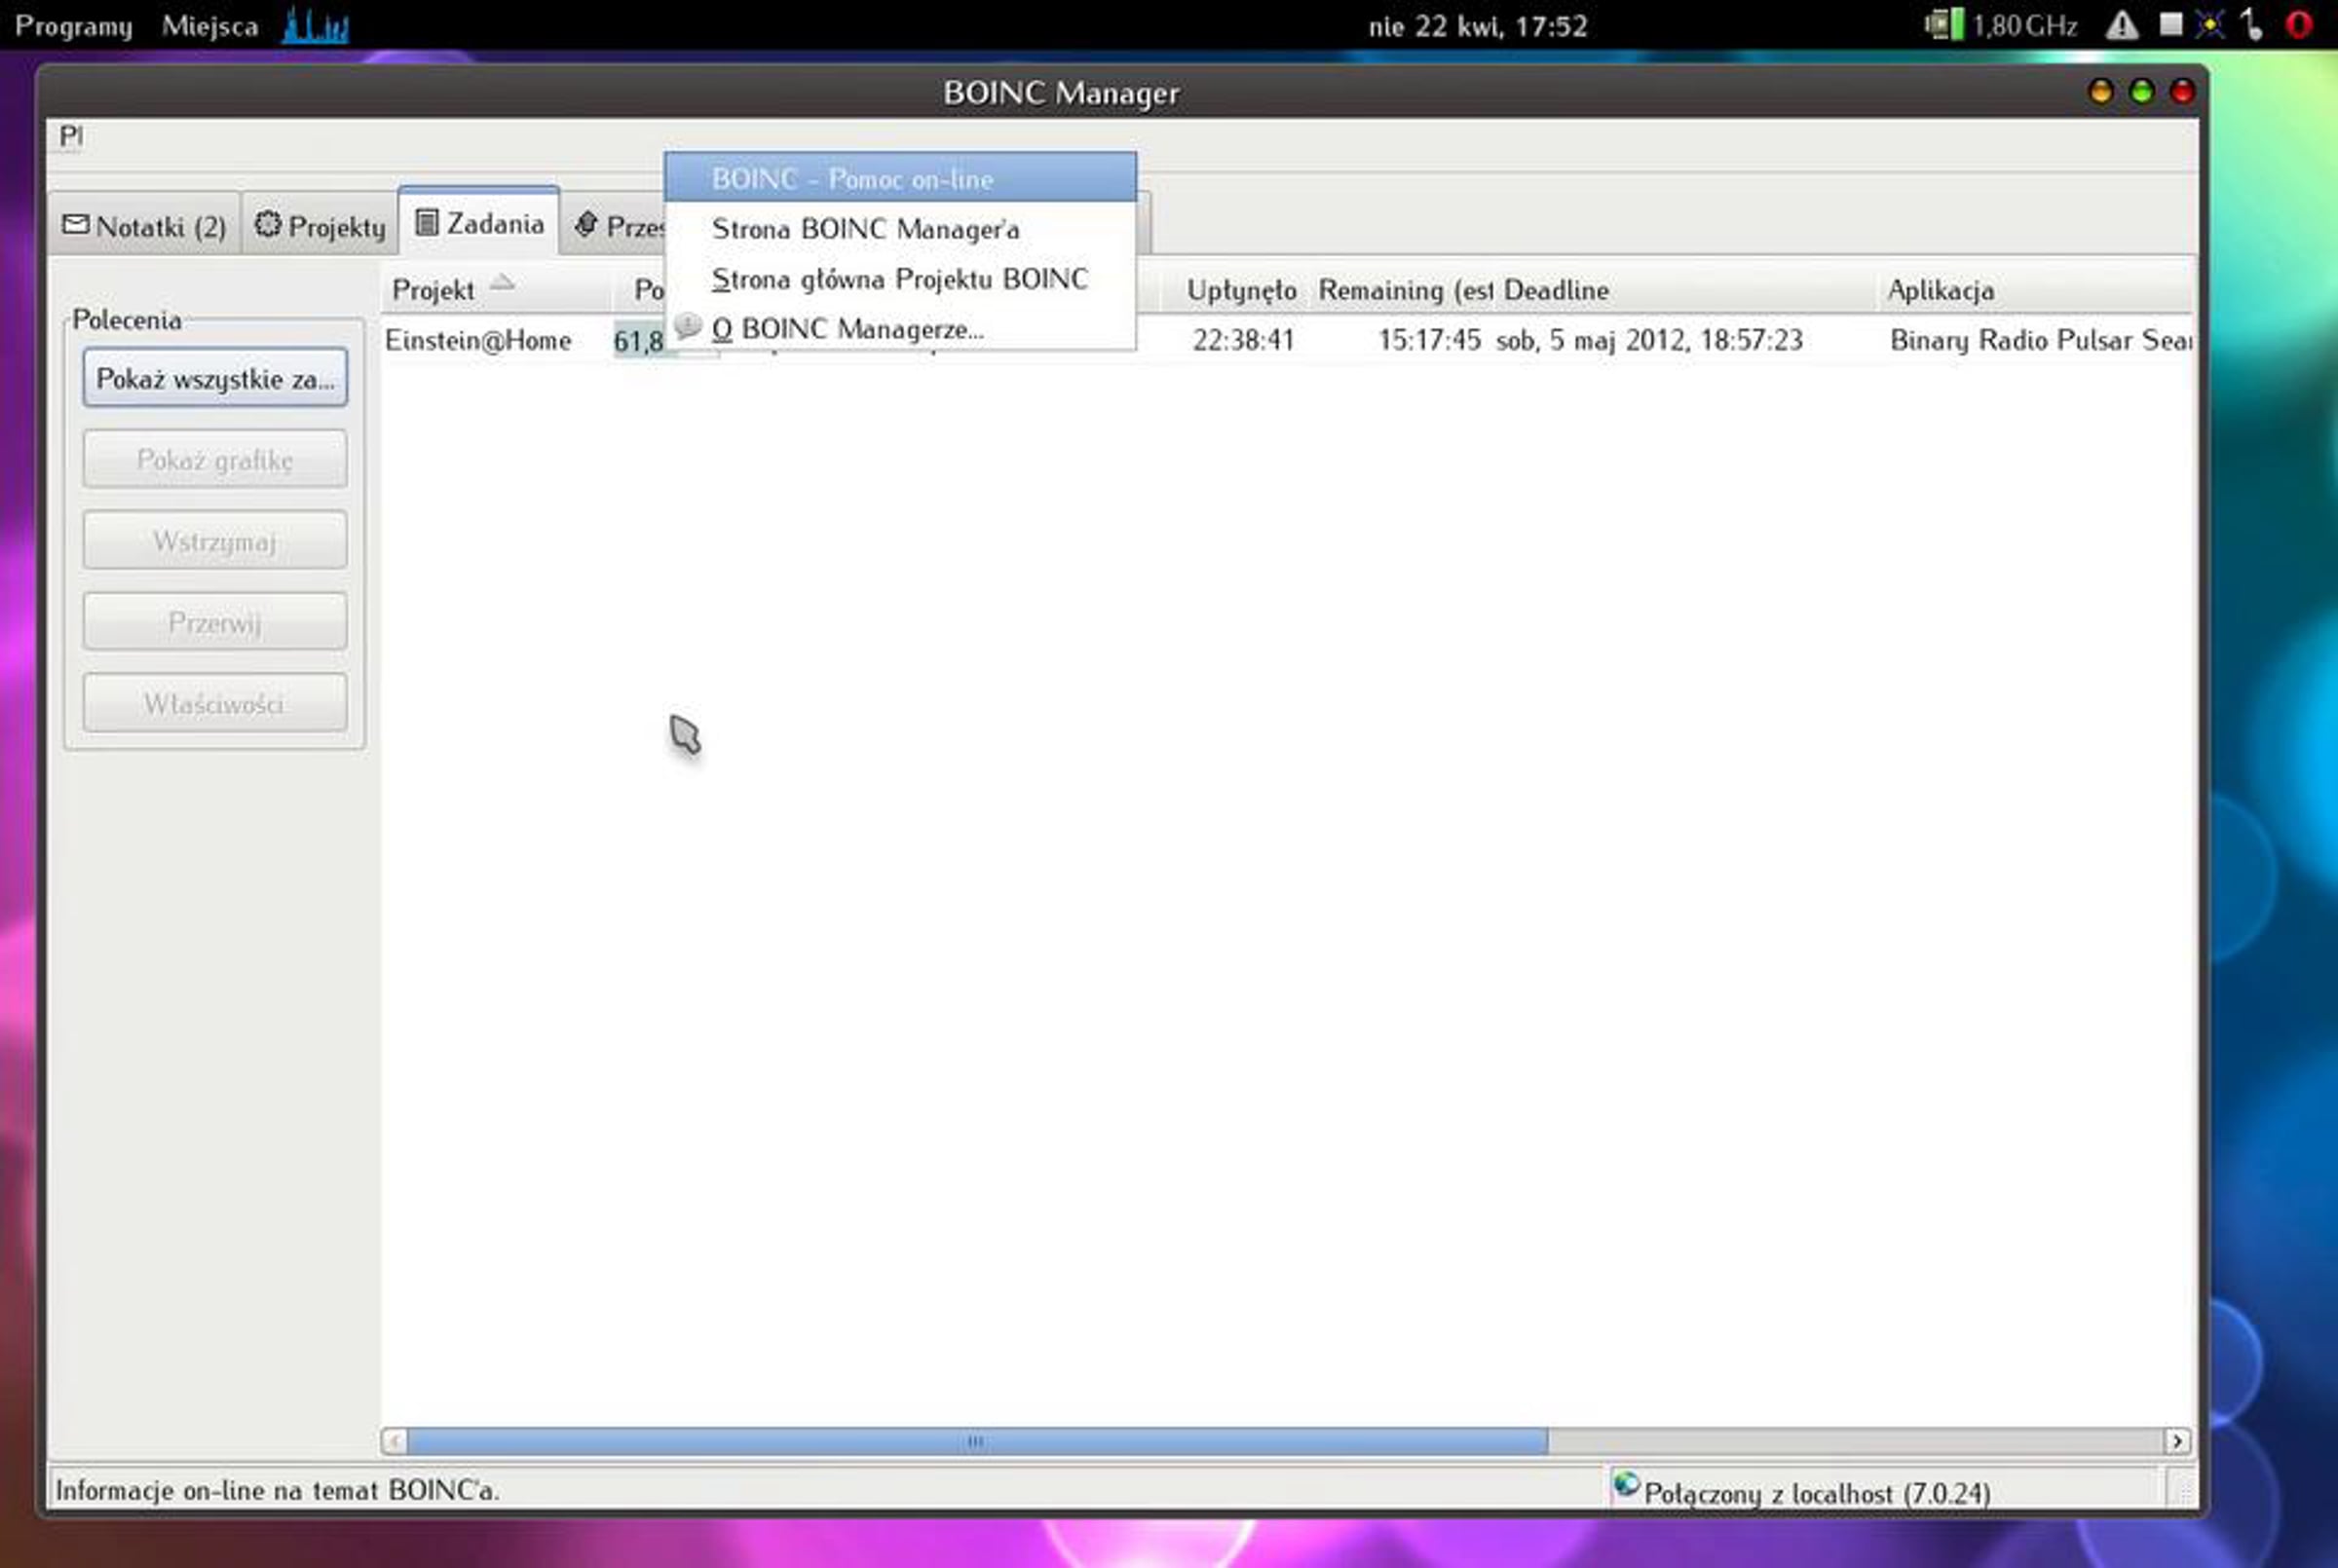Click deadline sob, 5 maj 2012, 18:57:23
The image size is (2338, 1568).
1649,340
